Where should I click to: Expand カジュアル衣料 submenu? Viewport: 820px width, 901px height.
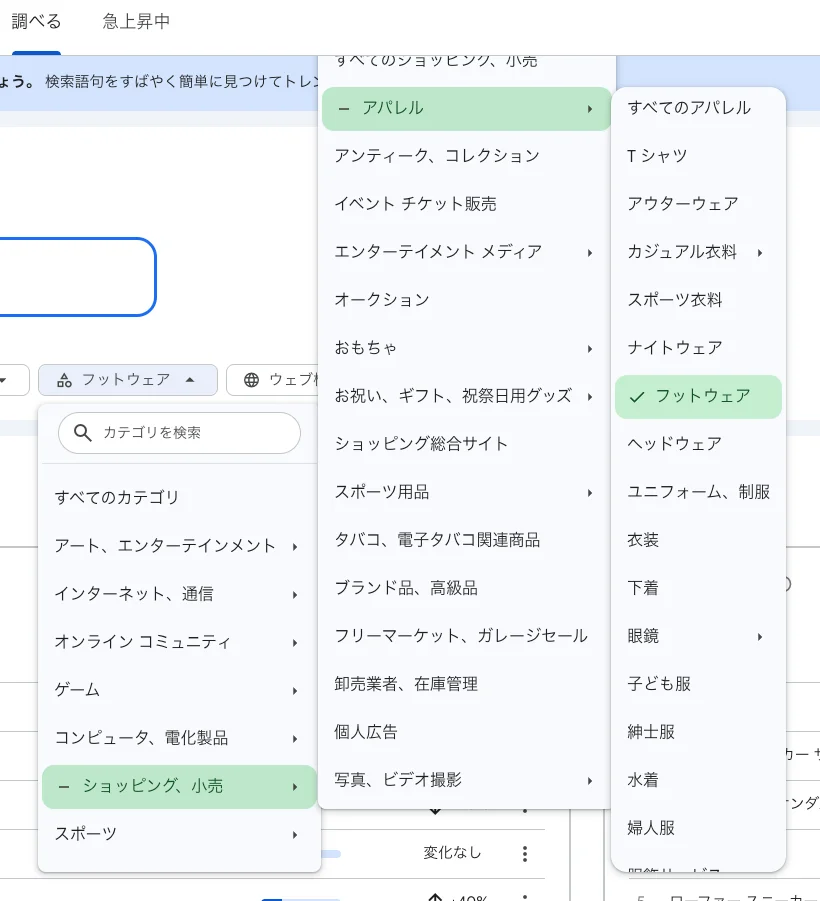pyautogui.click(x=698, y=252)
